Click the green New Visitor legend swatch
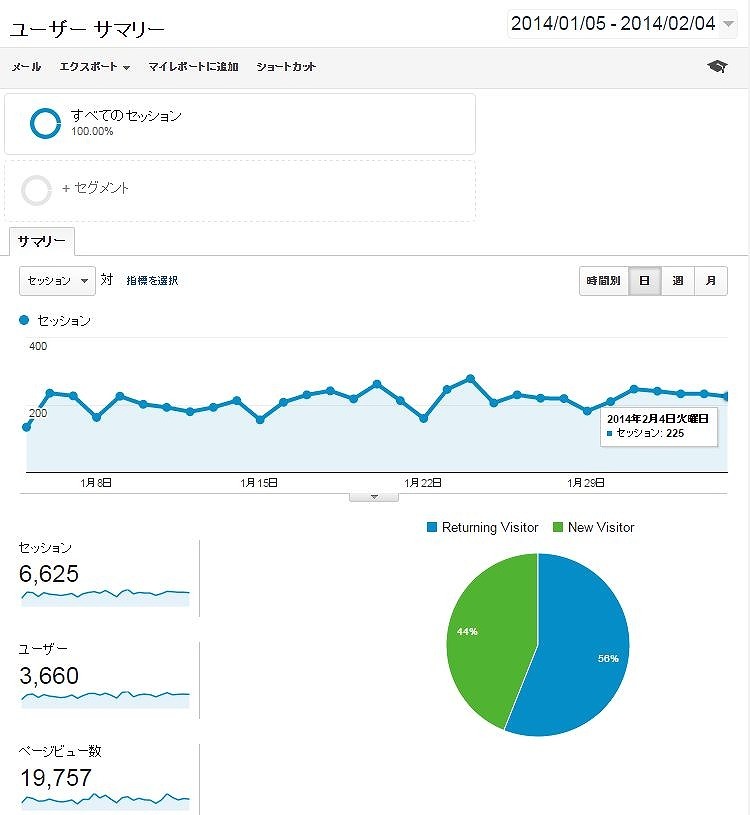This screenshot has width=750, height=815. tap(558, 527)
